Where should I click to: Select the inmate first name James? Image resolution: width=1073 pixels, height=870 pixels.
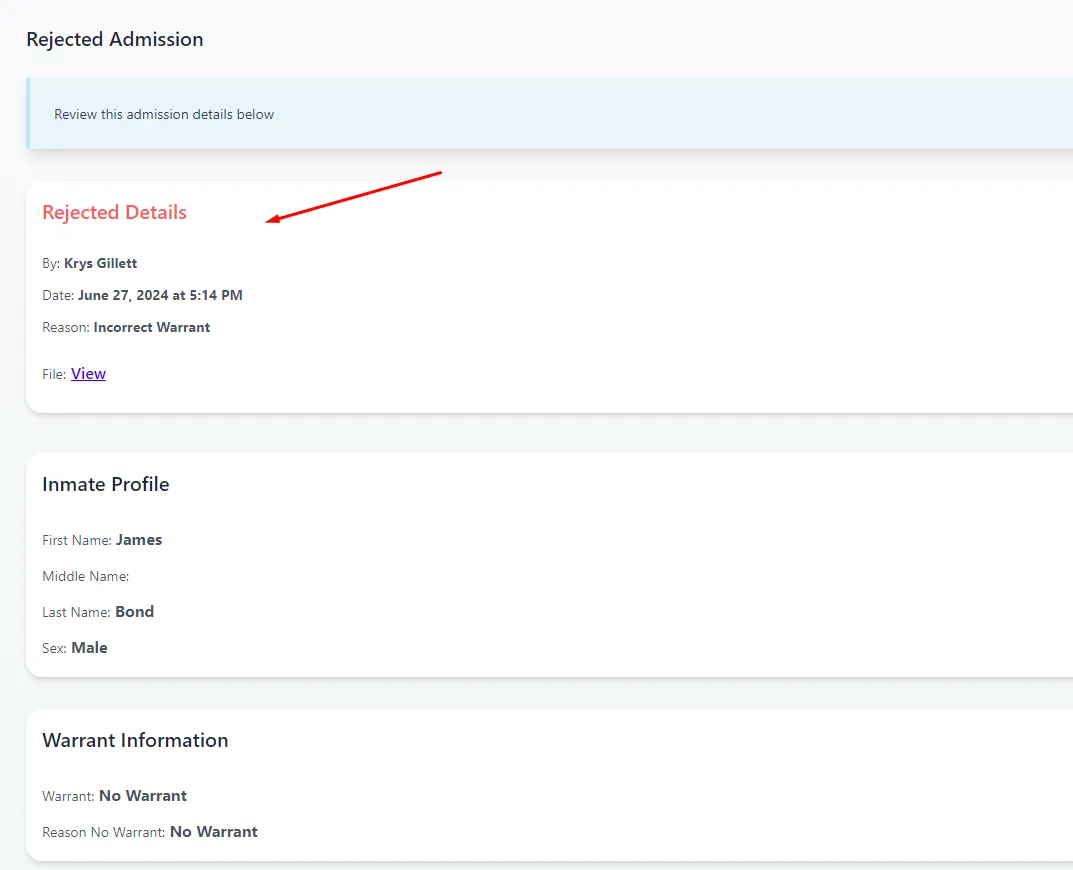tap(139, 540)
